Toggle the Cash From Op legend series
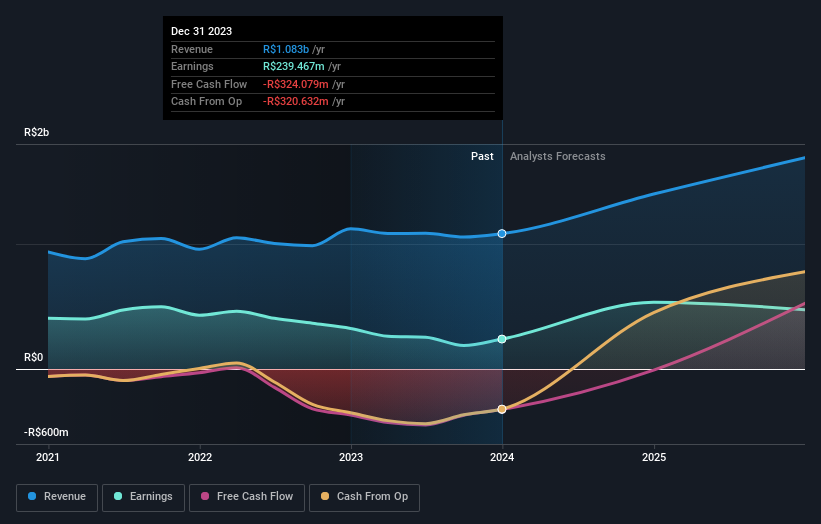 tap(364, 497)
